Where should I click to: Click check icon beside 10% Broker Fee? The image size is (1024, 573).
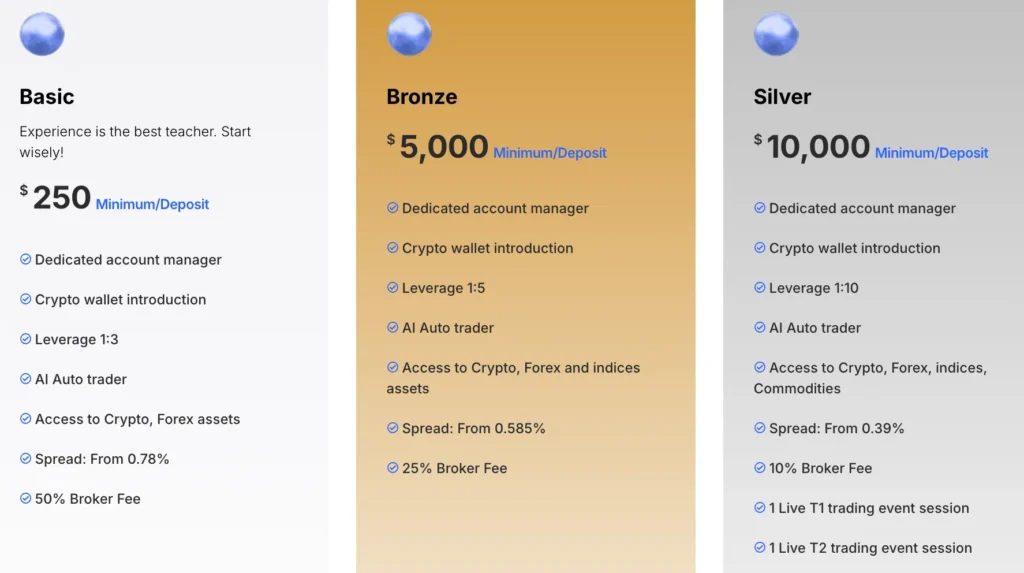pyautogui.click(x=760, y=468)
